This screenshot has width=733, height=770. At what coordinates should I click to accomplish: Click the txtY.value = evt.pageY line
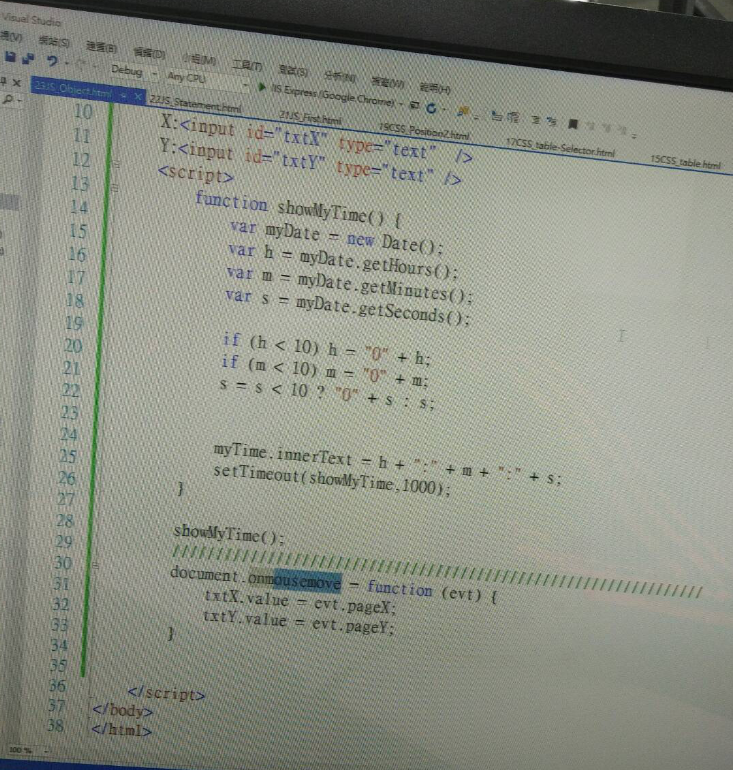tap(298, 622)
